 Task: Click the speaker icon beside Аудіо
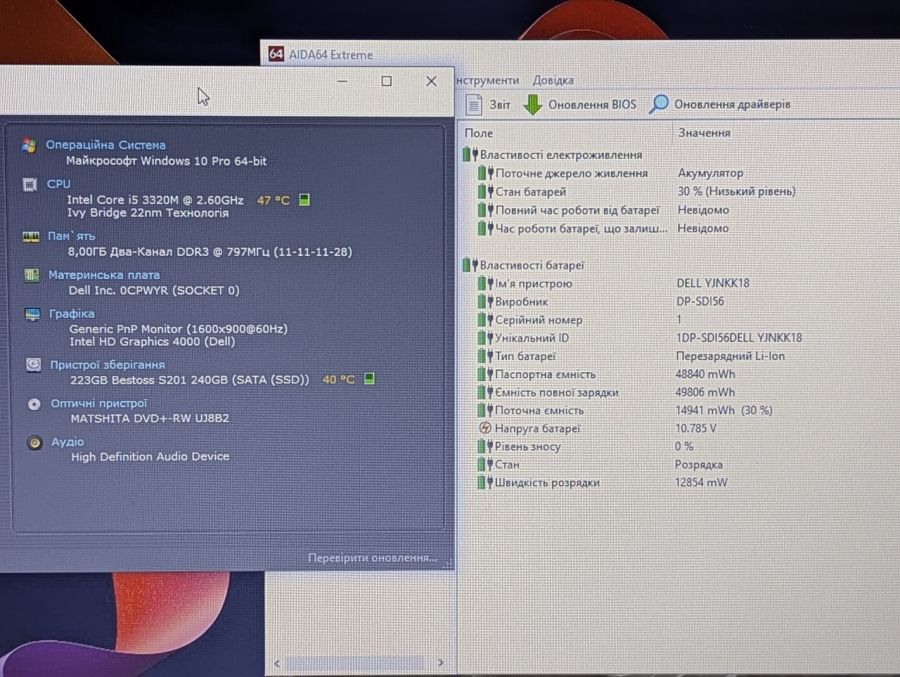click(34, 443)
